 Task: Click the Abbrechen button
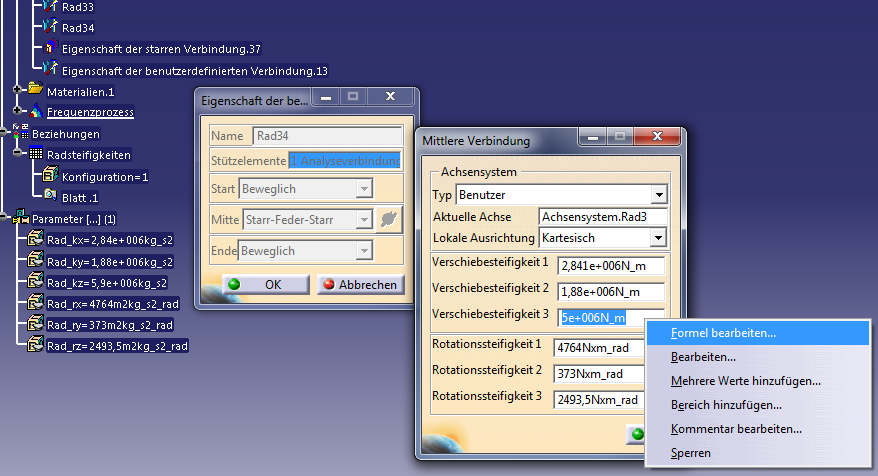pyautogui.click(x=360, y=284)
